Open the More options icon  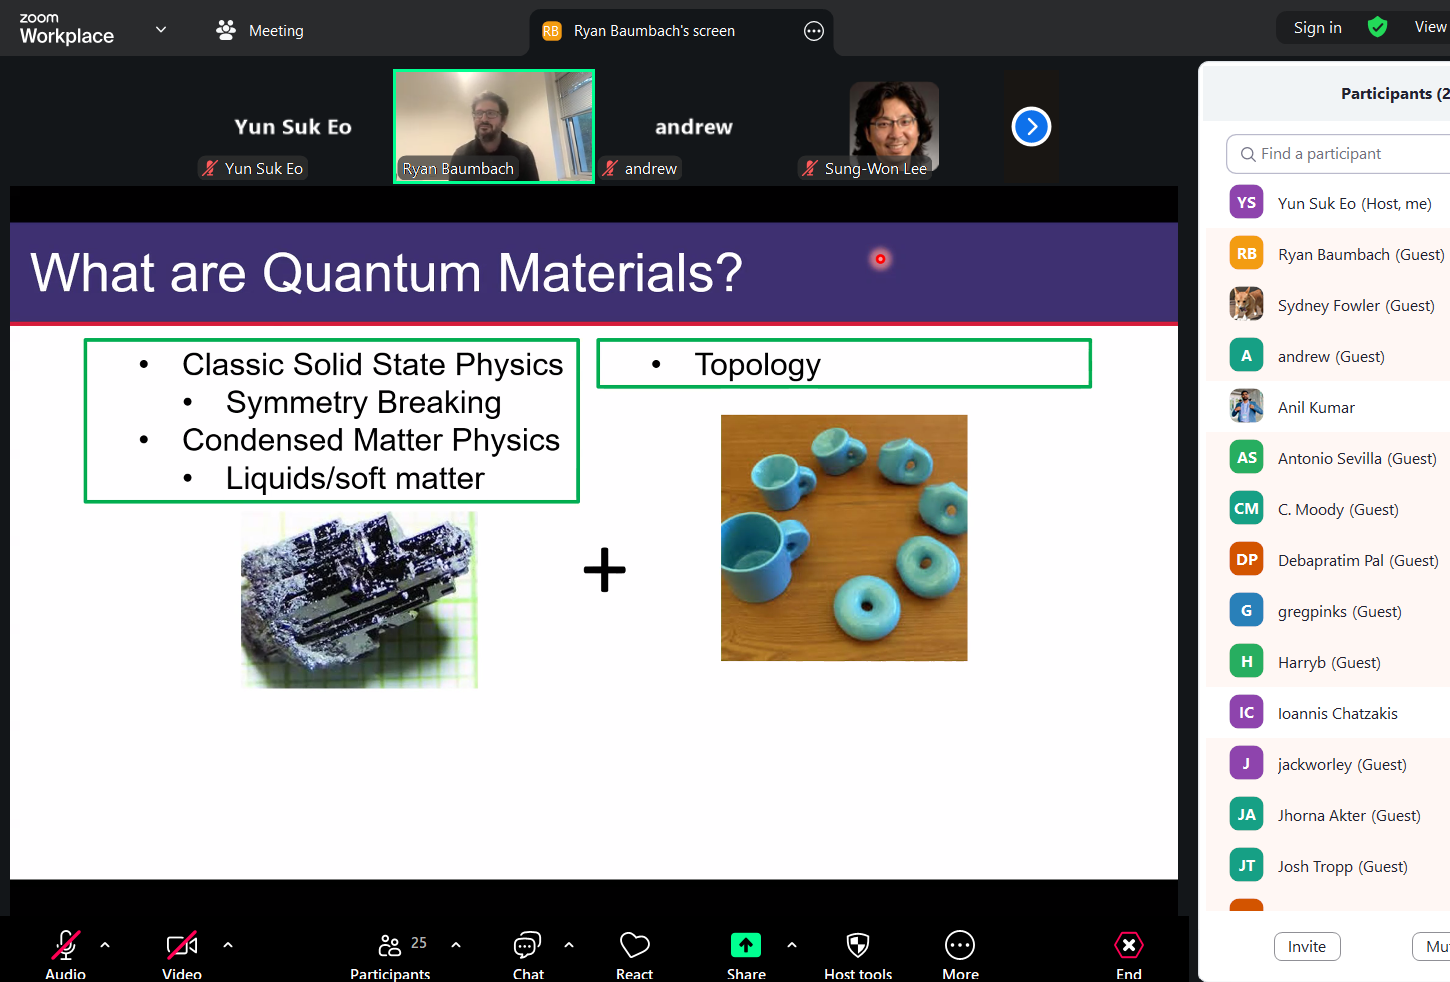(960, 946)
